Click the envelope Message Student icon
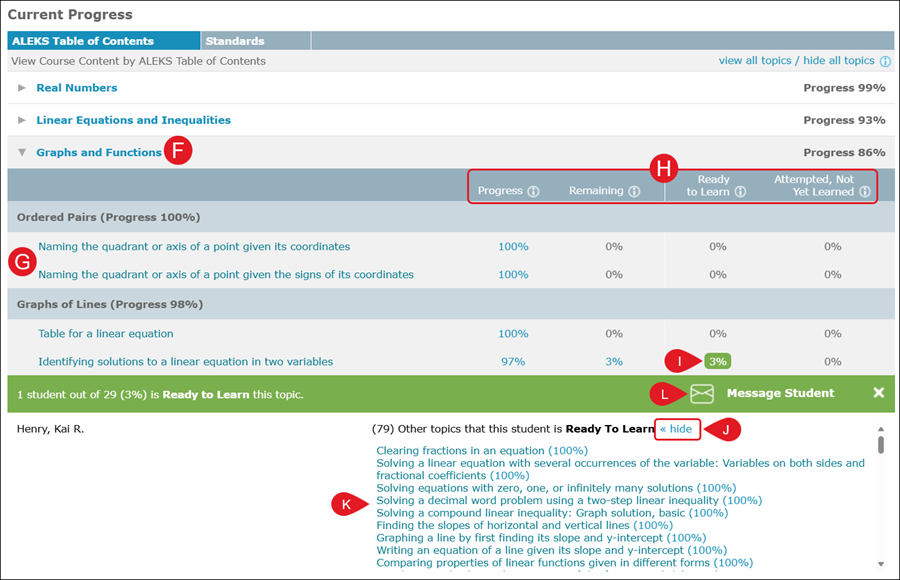The image size is (900, 580). click(702, 393)
